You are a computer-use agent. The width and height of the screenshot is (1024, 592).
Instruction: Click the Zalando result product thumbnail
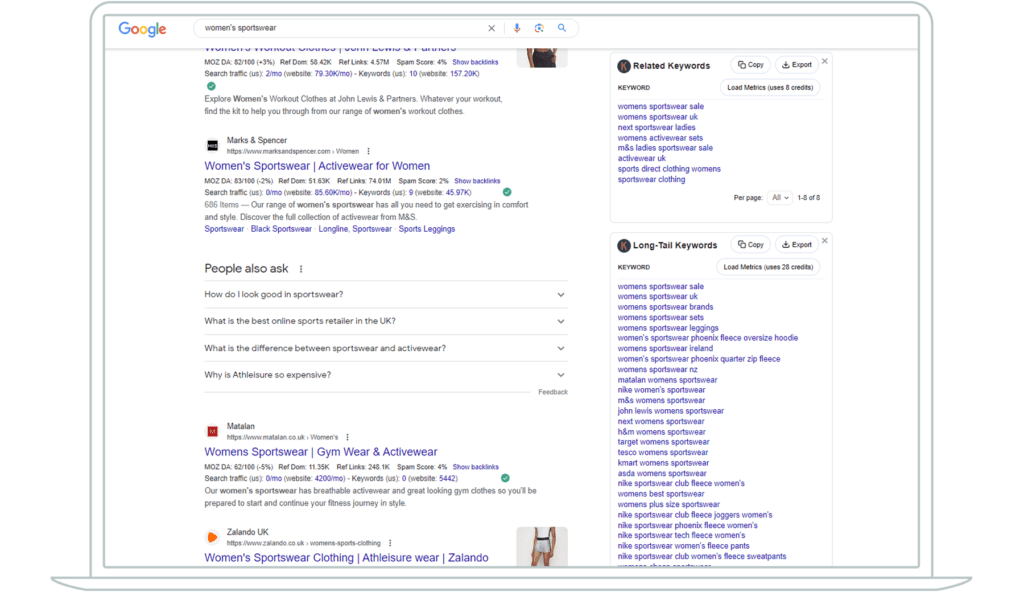coord(541,547)
